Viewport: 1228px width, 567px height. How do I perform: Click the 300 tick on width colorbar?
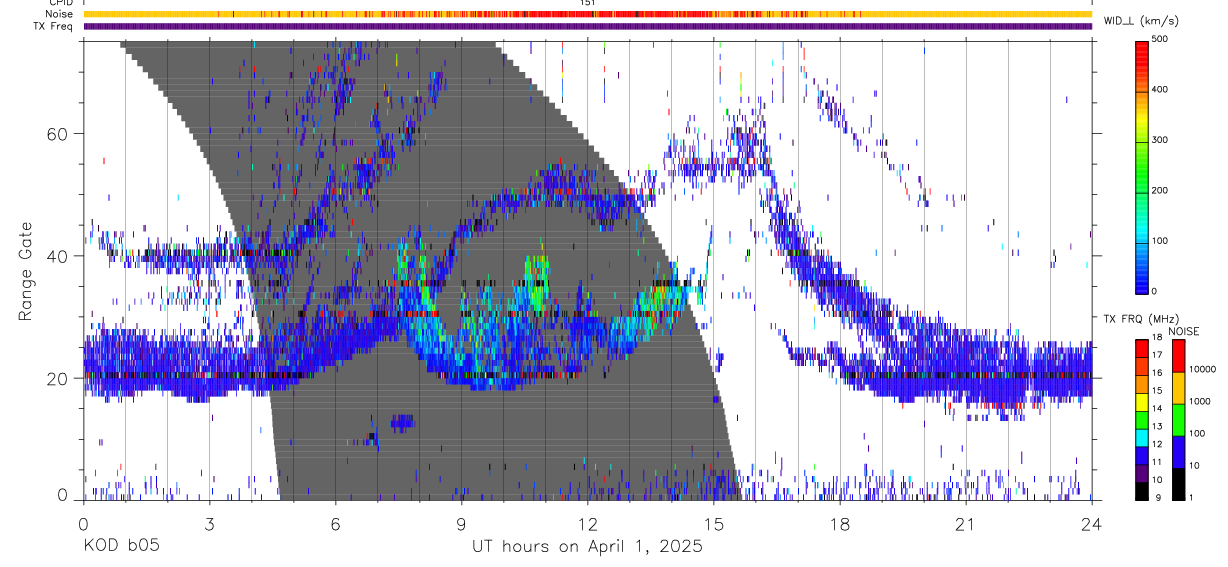click(x=1160, y=140)
